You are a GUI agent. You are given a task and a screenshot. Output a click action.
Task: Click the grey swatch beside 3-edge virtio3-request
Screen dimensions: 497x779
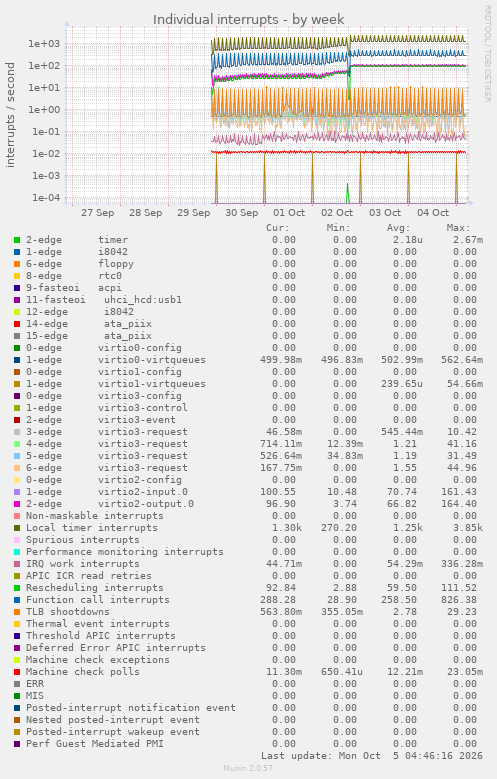coord(17,432)
